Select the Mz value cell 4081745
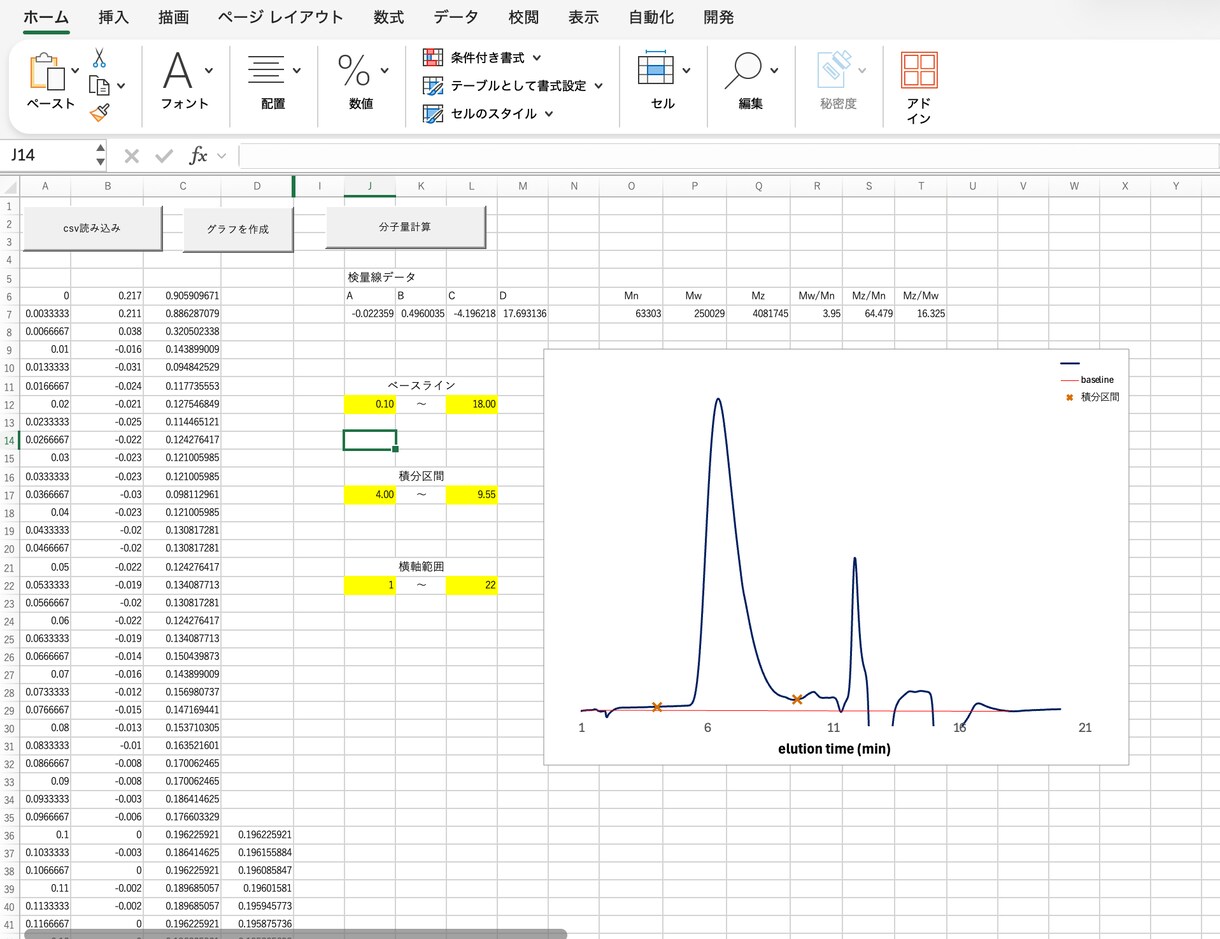Viewport: 1220px width, 939px height. pos(758,313)
